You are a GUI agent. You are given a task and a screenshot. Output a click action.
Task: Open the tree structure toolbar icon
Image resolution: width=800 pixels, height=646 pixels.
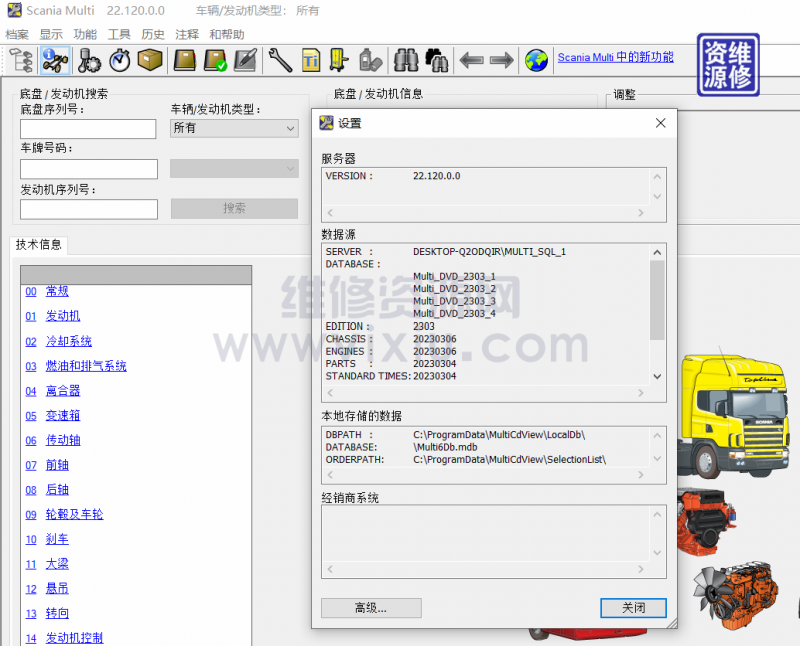(21, 60)
